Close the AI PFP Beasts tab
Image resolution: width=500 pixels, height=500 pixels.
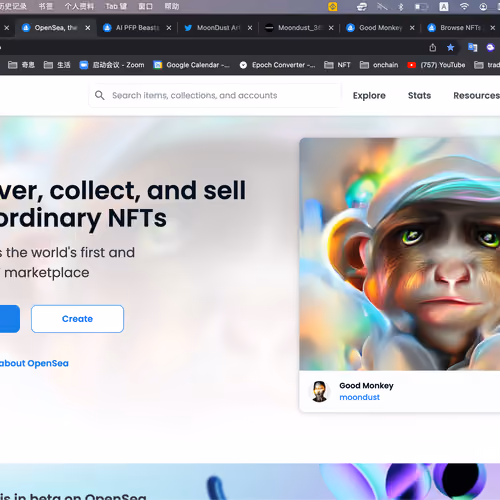click(169, 28)
